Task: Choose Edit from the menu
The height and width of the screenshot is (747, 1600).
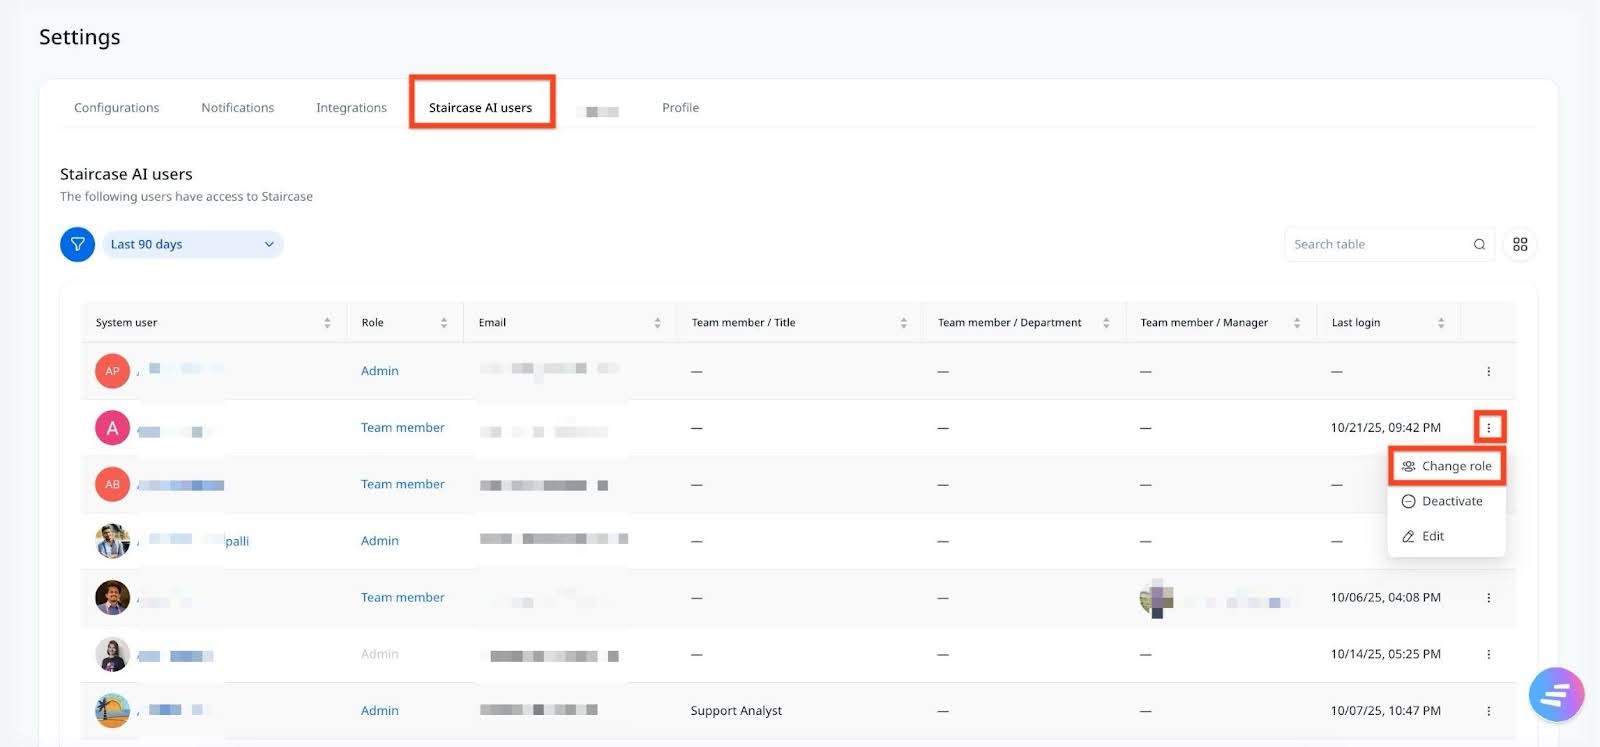Action: [x=1447, y=536]
